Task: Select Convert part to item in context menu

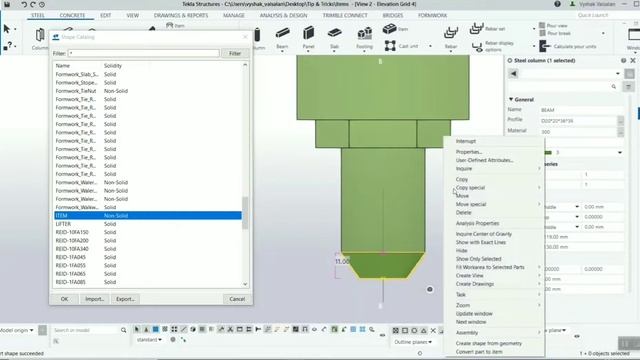Action: (x=479, y=351)
